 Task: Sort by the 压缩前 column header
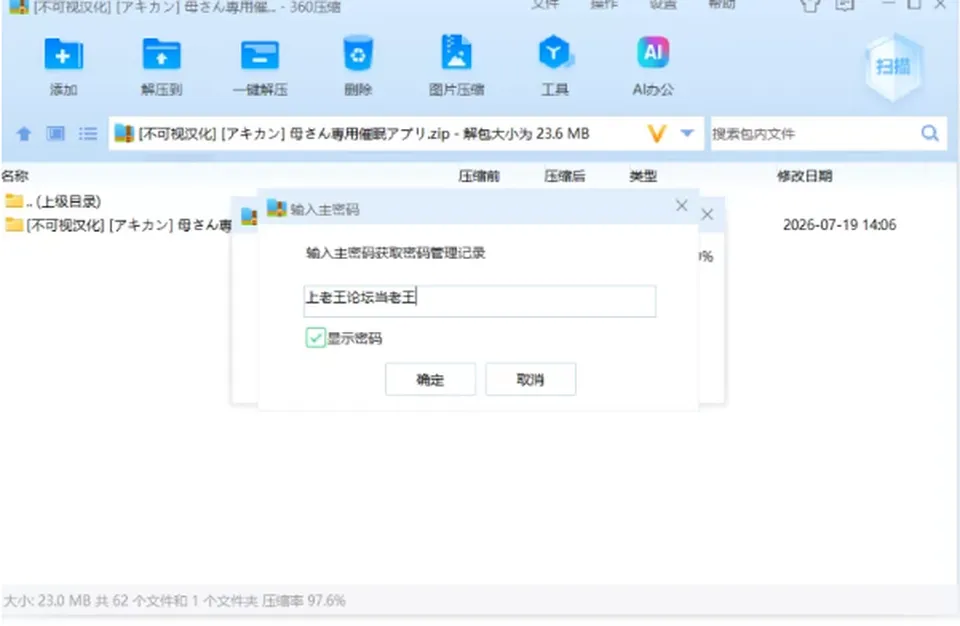click(479, 176)
